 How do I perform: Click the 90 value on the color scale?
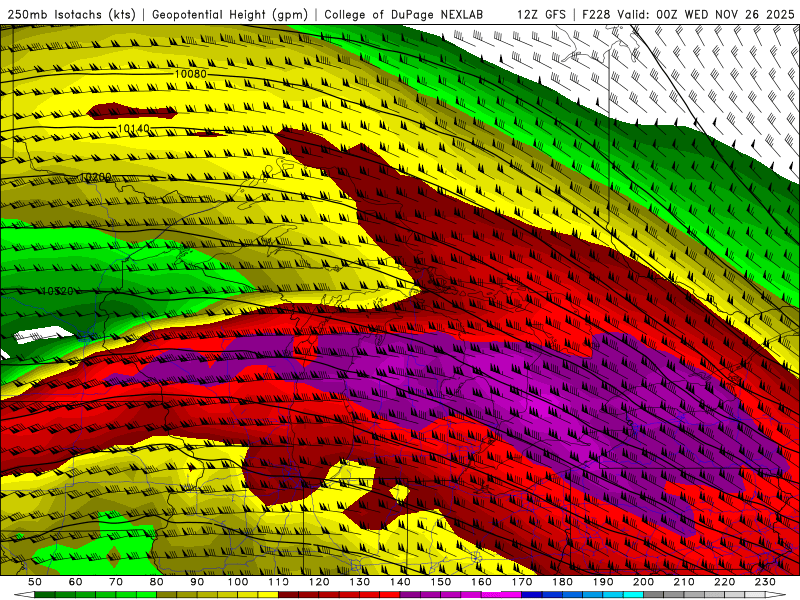coord(197,582)
